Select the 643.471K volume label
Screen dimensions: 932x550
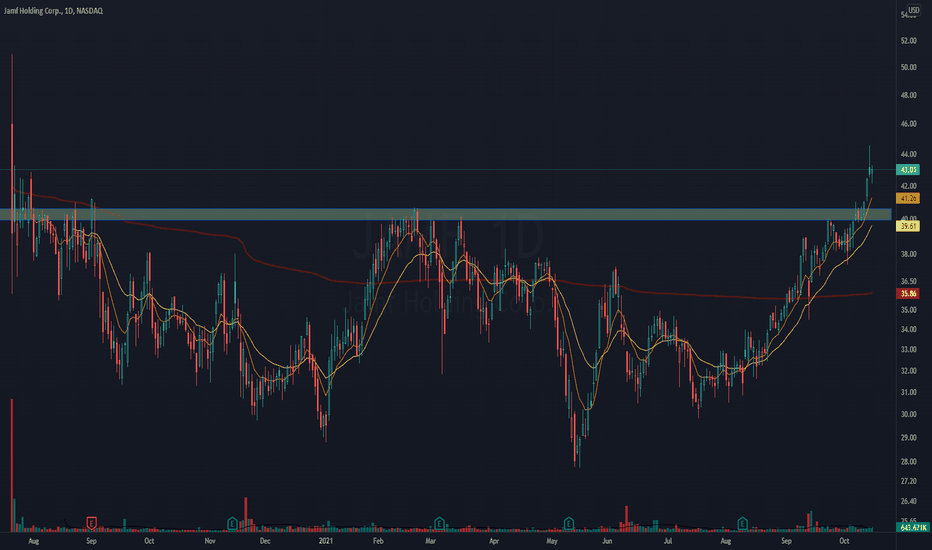click(x=913, y=527)
